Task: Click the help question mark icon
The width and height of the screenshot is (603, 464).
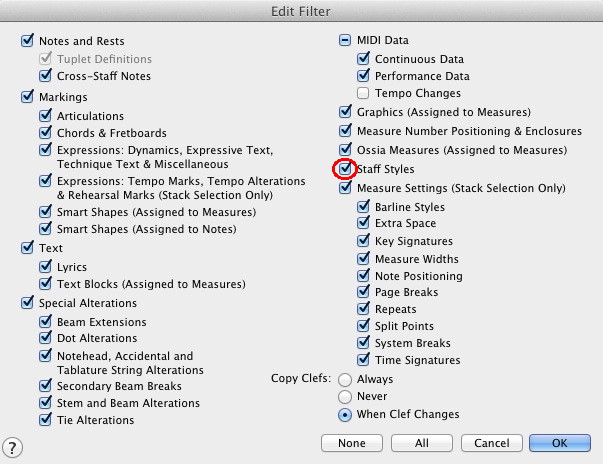Action: pyautogui.click(x=14, y=447)
